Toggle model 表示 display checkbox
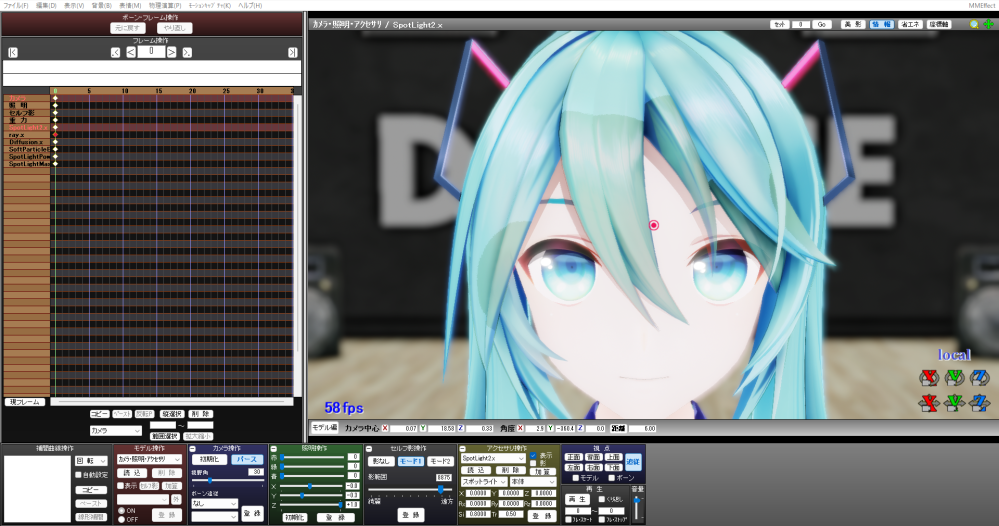 coord(120,486)
